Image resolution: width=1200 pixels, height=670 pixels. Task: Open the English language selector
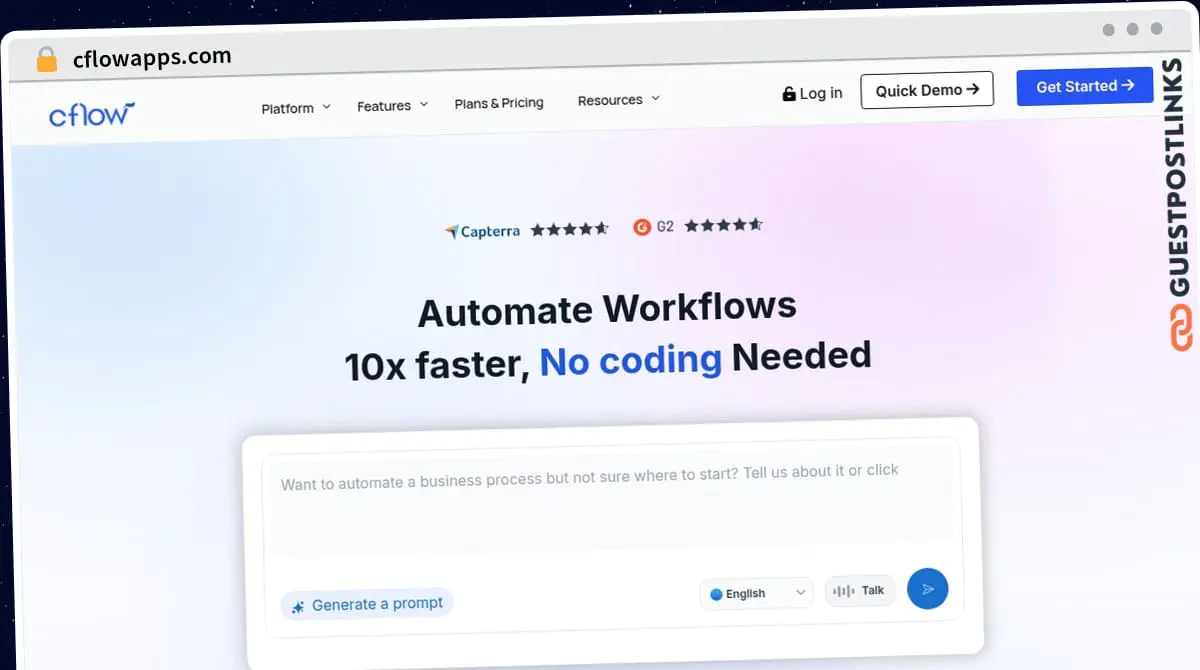(756, 593)
